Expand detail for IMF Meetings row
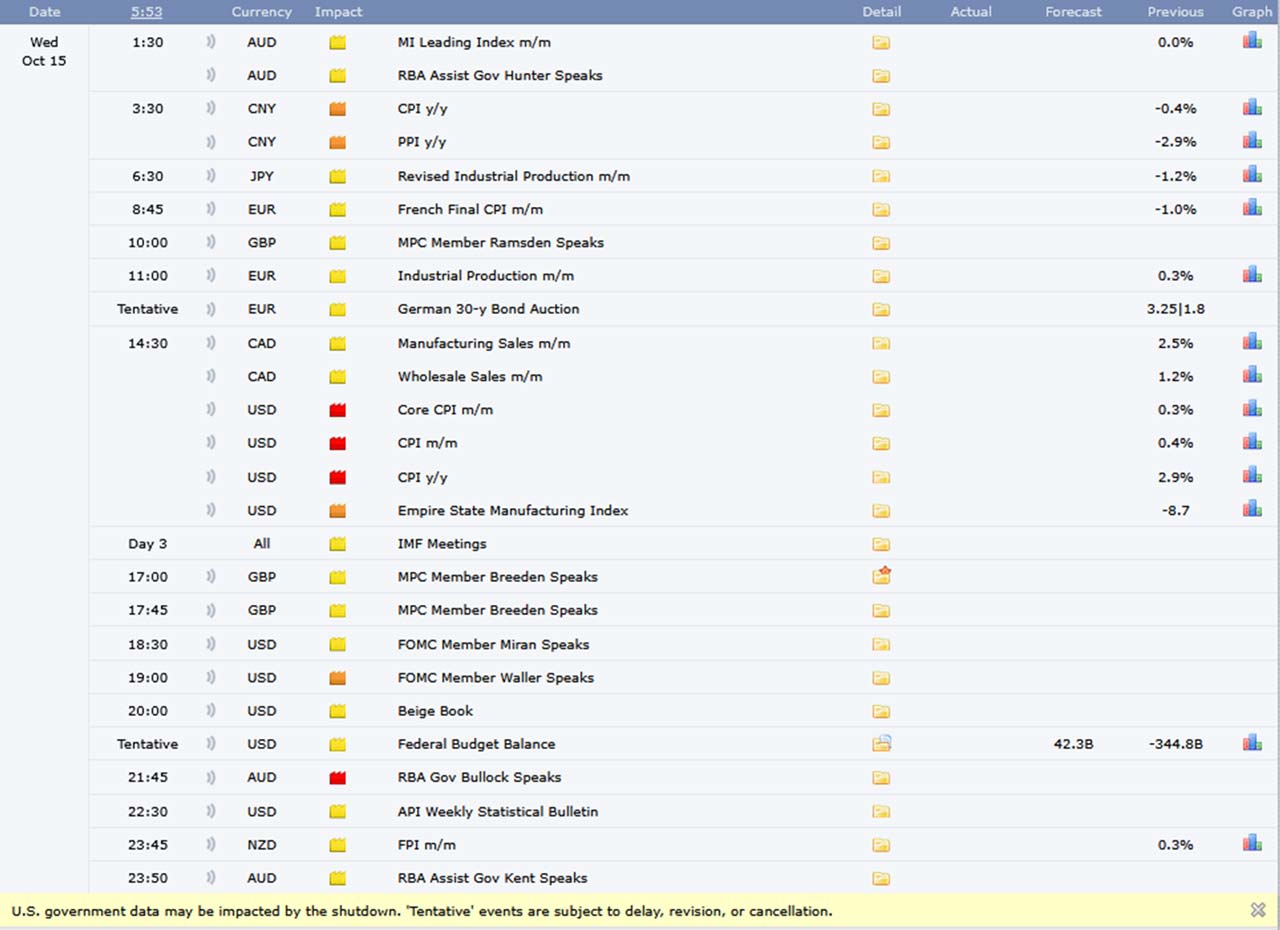 coord(880,544)
